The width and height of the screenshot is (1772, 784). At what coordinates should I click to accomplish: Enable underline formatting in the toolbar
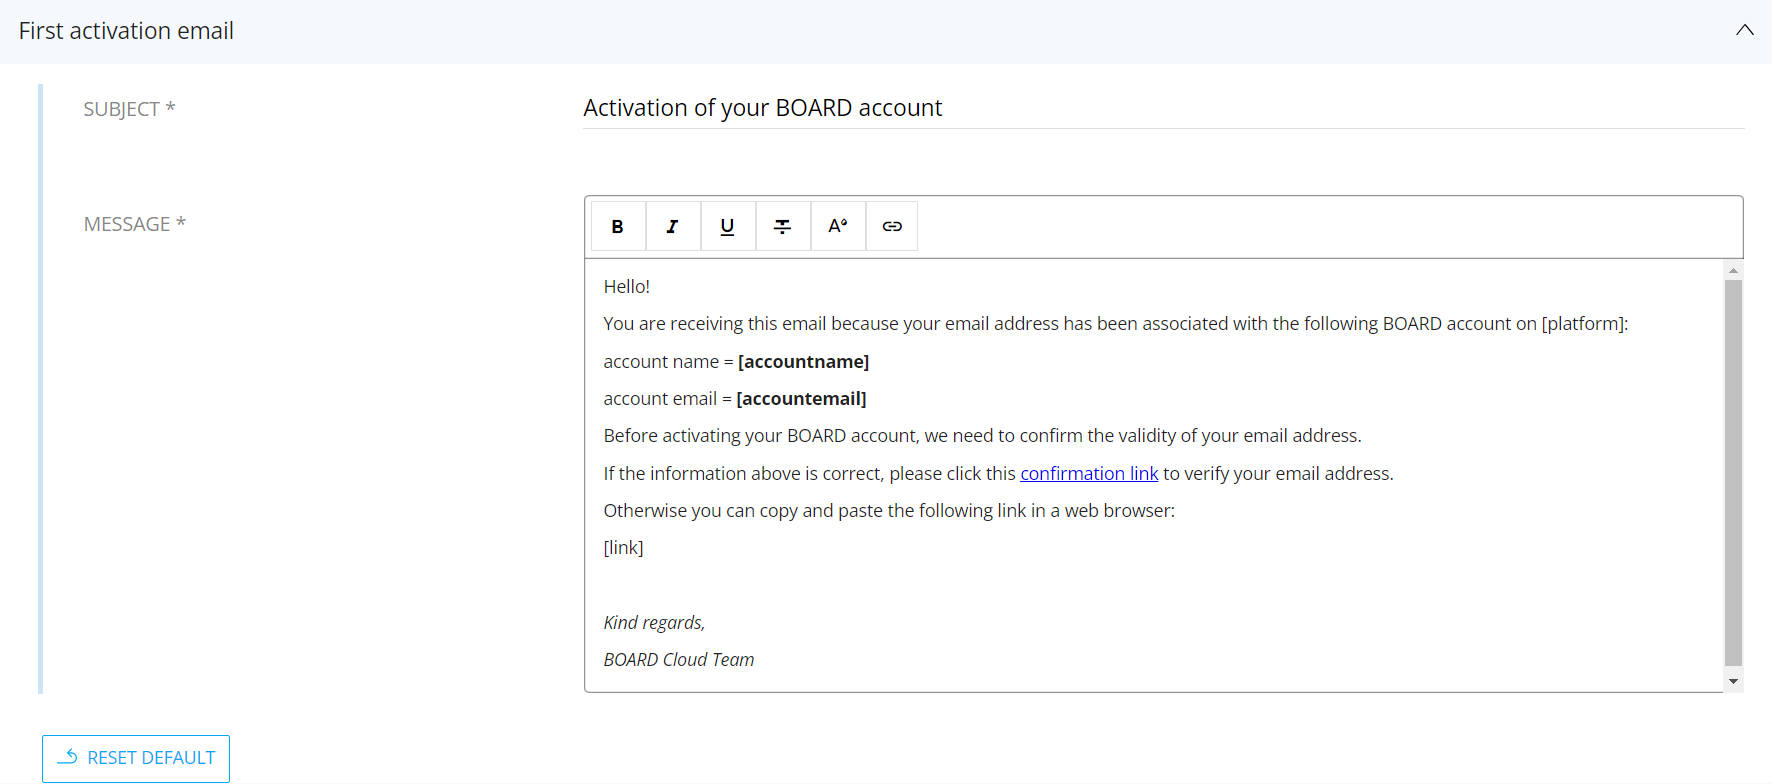click(728, 227)
